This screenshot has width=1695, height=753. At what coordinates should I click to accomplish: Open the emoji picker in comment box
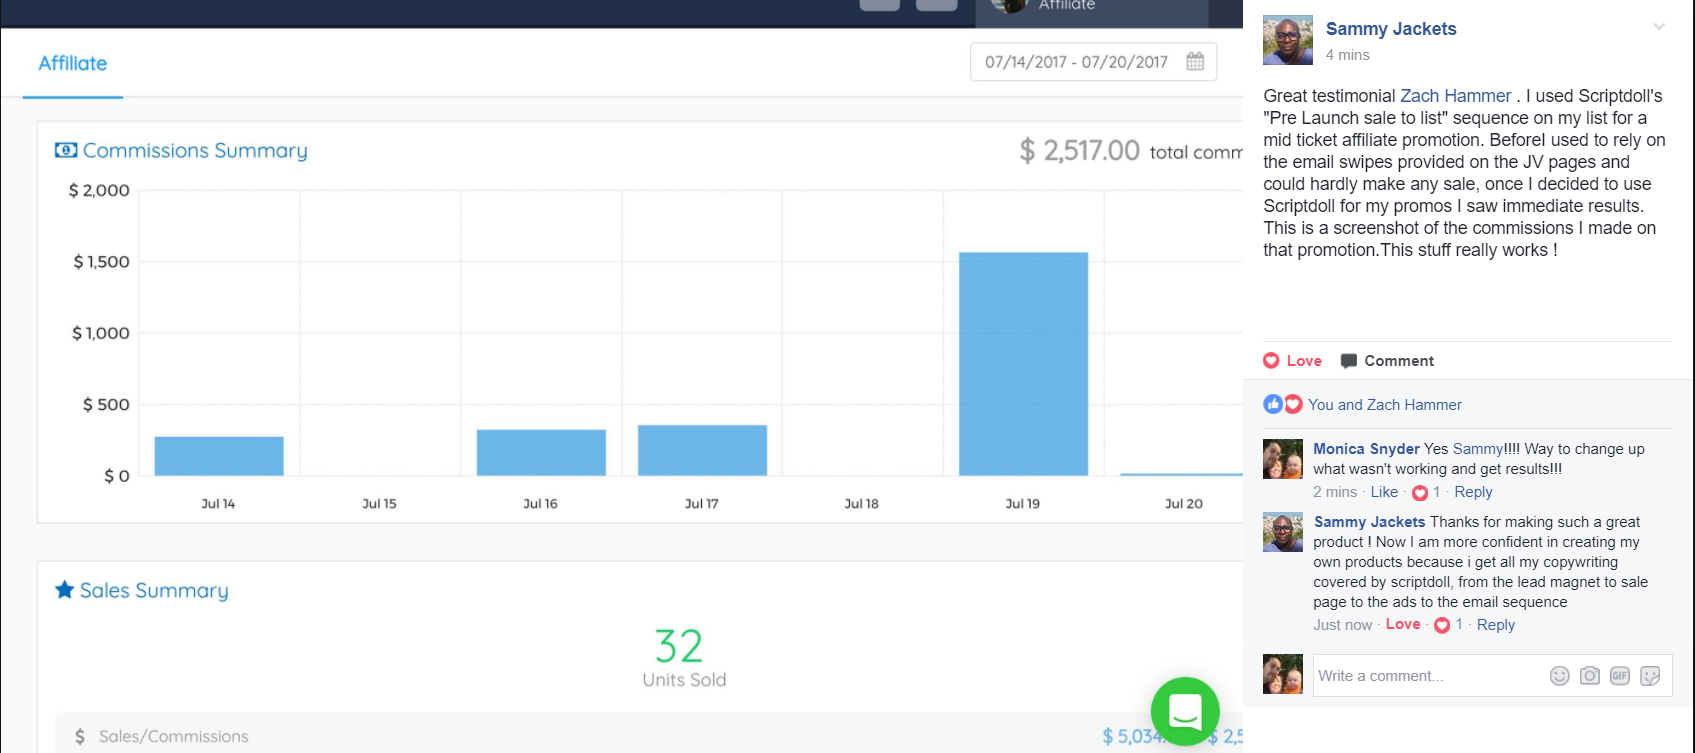pyautogui.click(x=1559, y=676)
